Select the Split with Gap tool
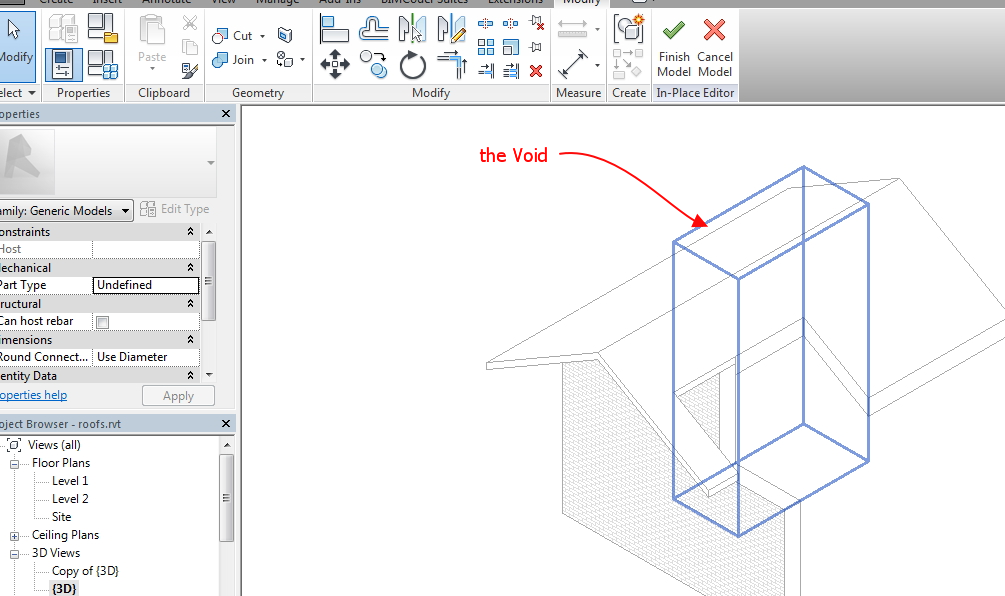This screenshot has height=596, width=1005. pyautogui.click(x=510, y=24)
